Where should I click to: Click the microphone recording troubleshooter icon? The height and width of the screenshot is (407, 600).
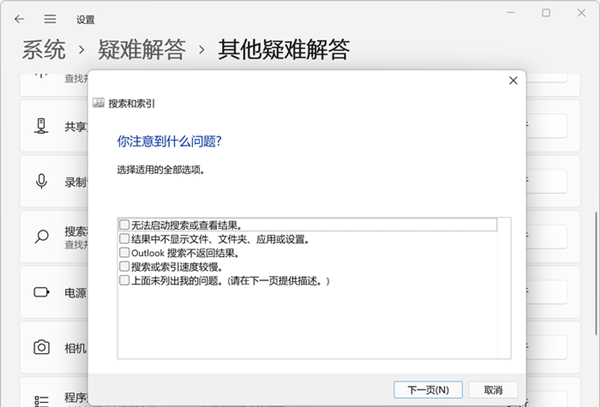[x=42, y=182]
